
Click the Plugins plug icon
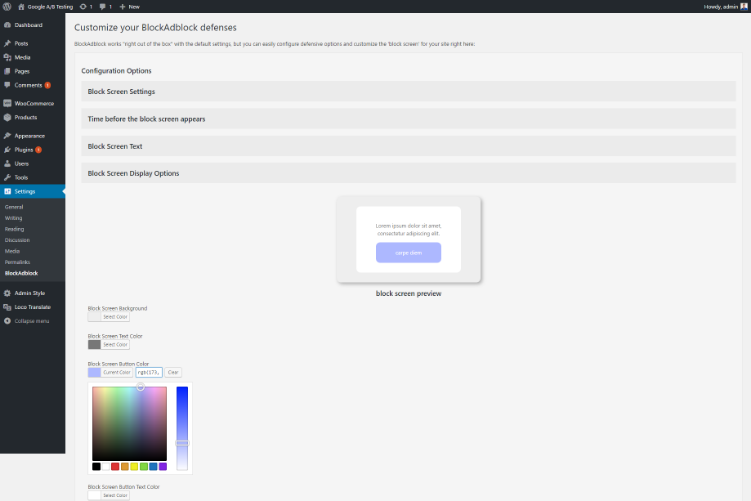click(x=7, y=149)
